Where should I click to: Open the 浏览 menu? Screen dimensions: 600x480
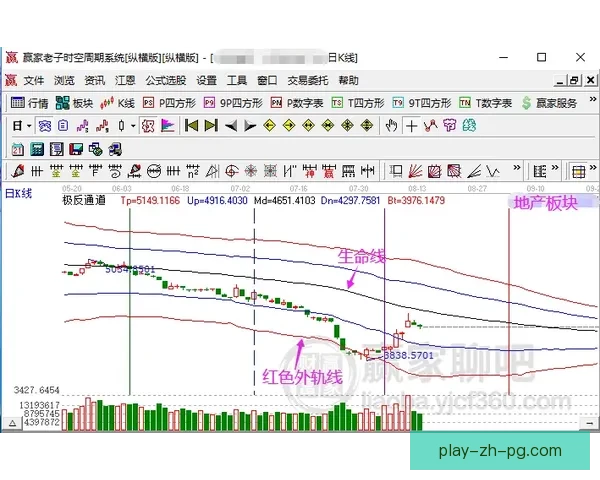[64, 80]
